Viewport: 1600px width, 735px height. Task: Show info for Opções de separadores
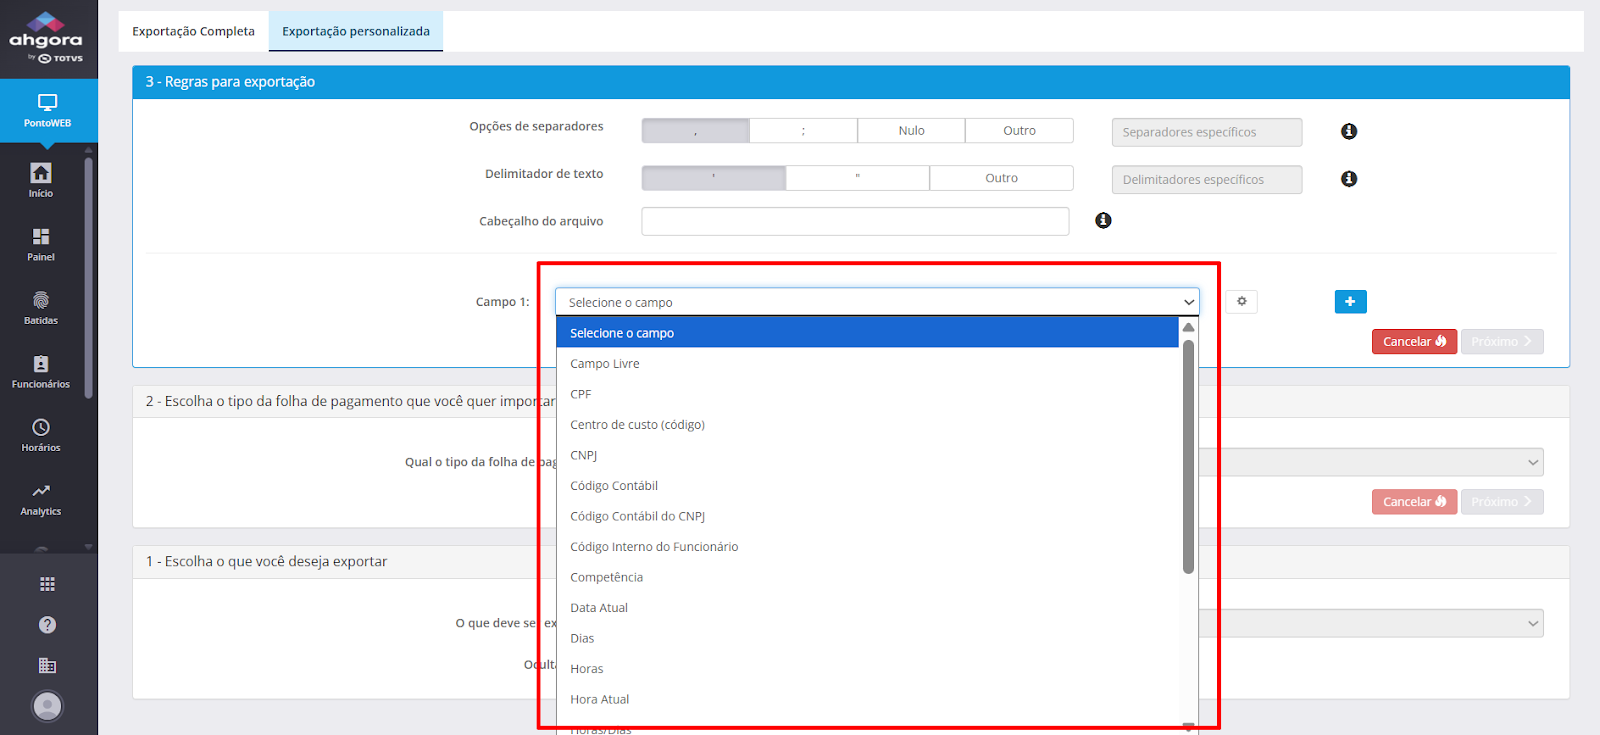coord(1349,131)
